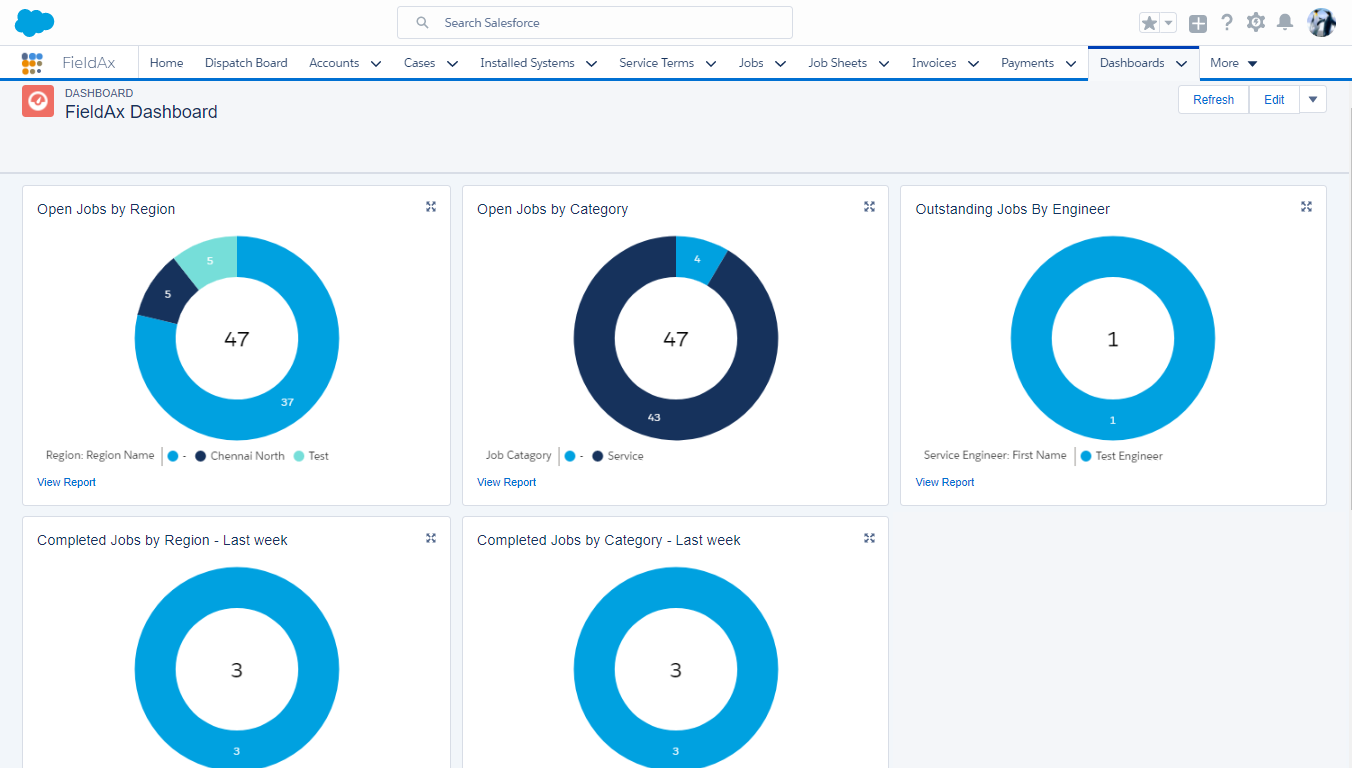1352x768 pixels.
Task: Favorite this page using the star icon
Action: click(x=1148, y=21)
